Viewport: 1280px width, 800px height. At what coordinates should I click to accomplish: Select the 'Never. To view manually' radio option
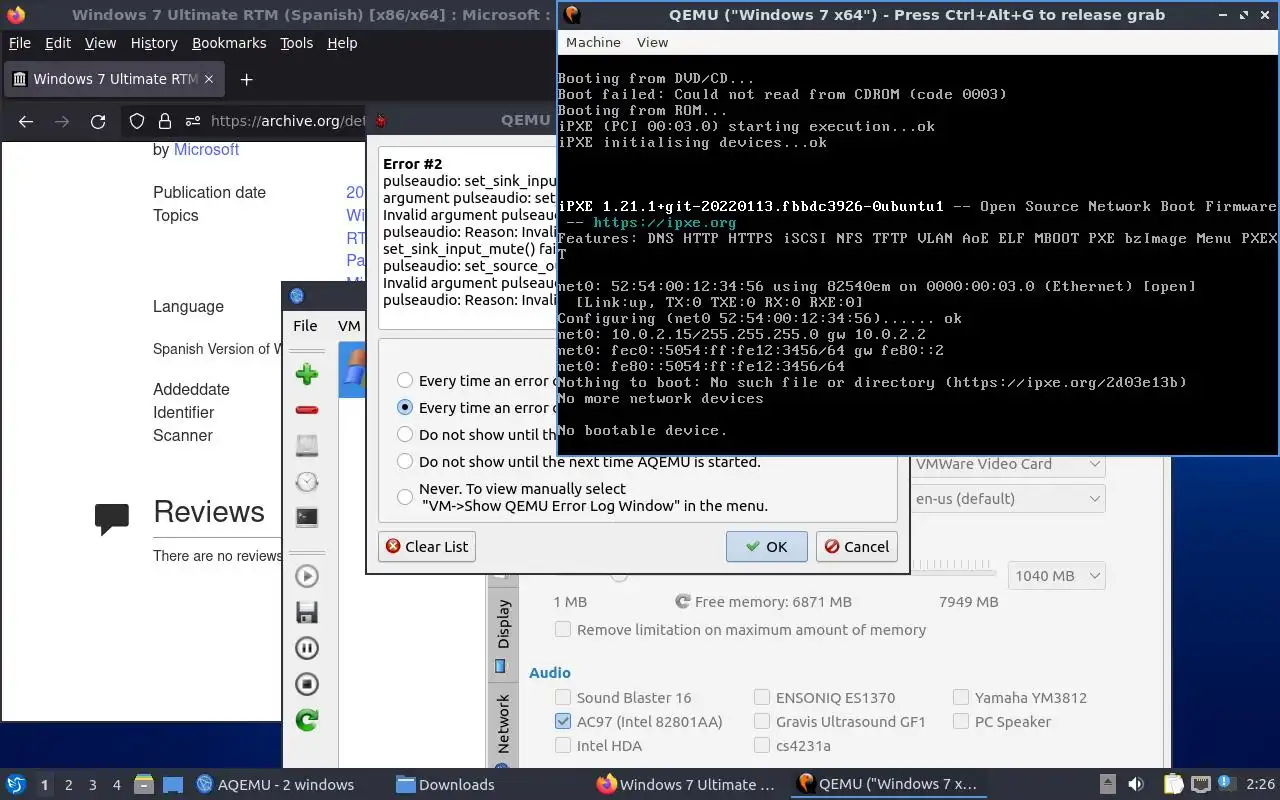point(405,497)
